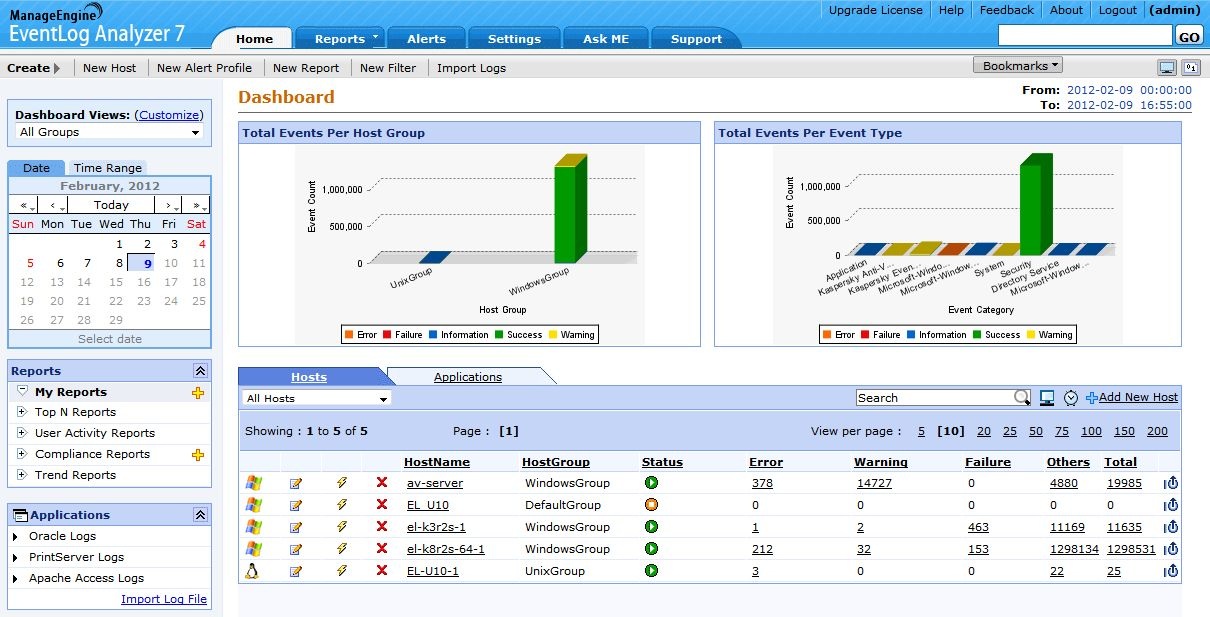Click the lightning alert icon for av-server
Screen dimensions: 1210x617
click(x=341, y=483)
